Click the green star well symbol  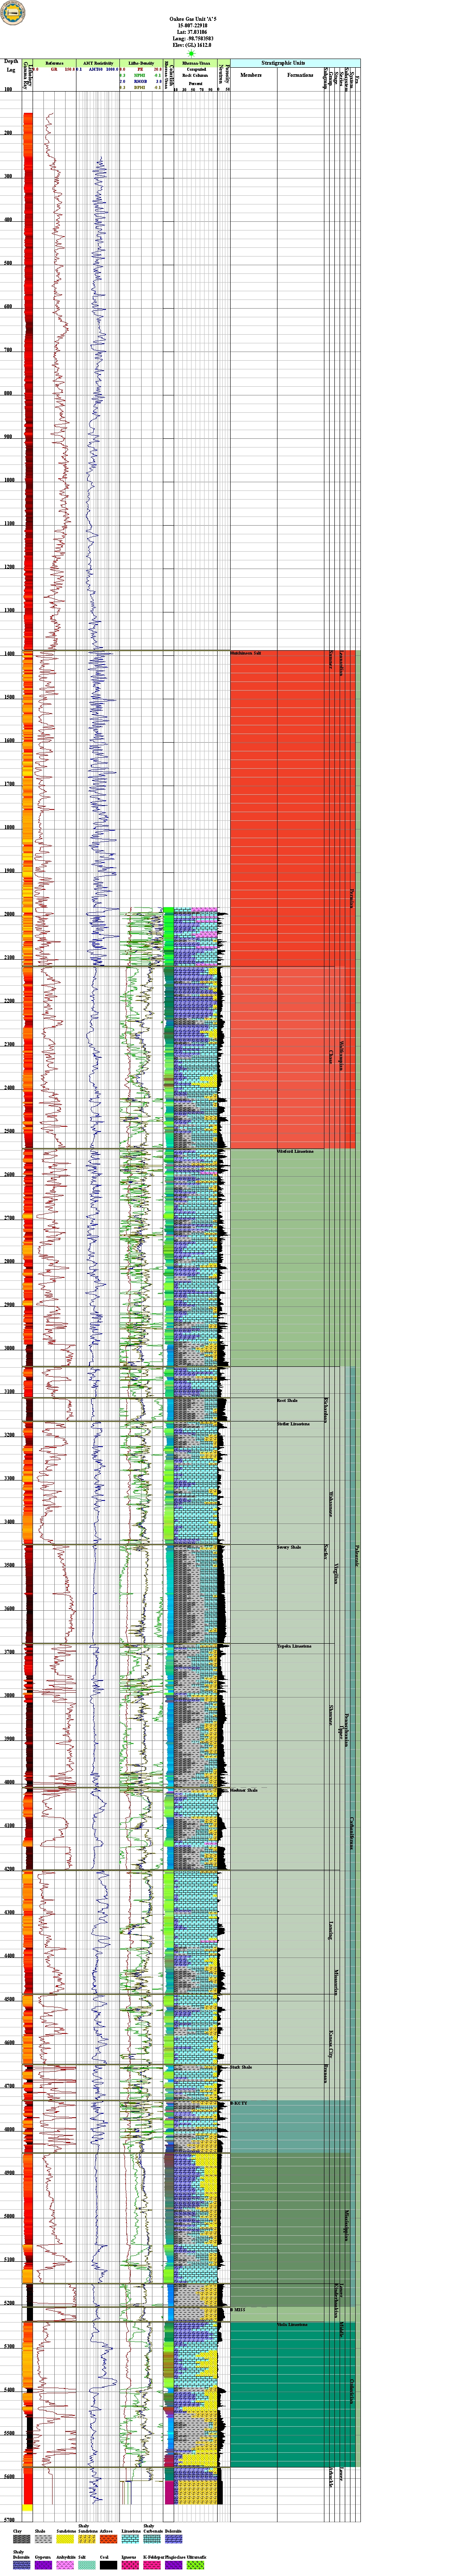(192, 53)
